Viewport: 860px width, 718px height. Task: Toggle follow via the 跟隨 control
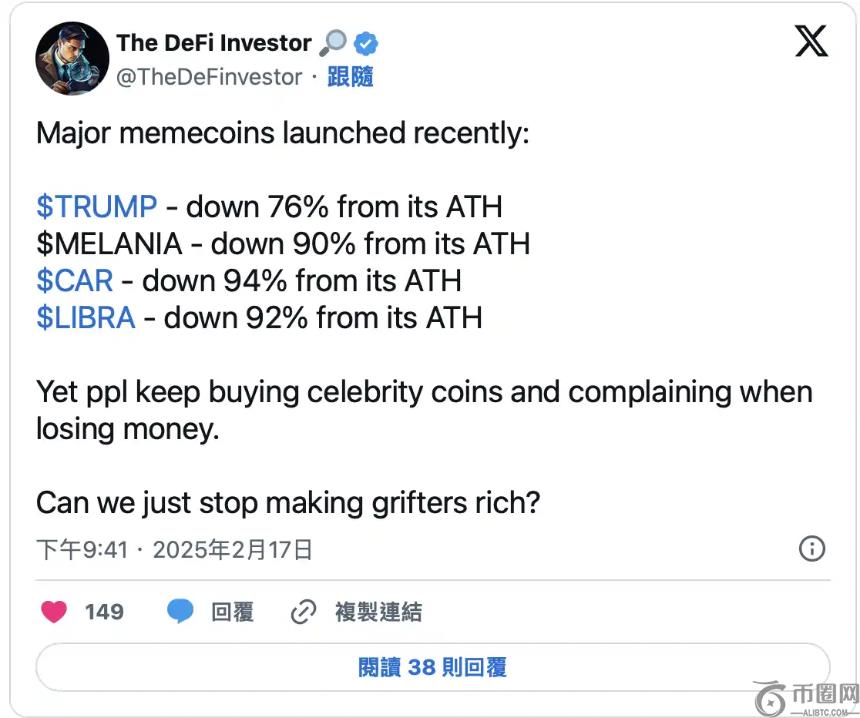coord(350,76)
